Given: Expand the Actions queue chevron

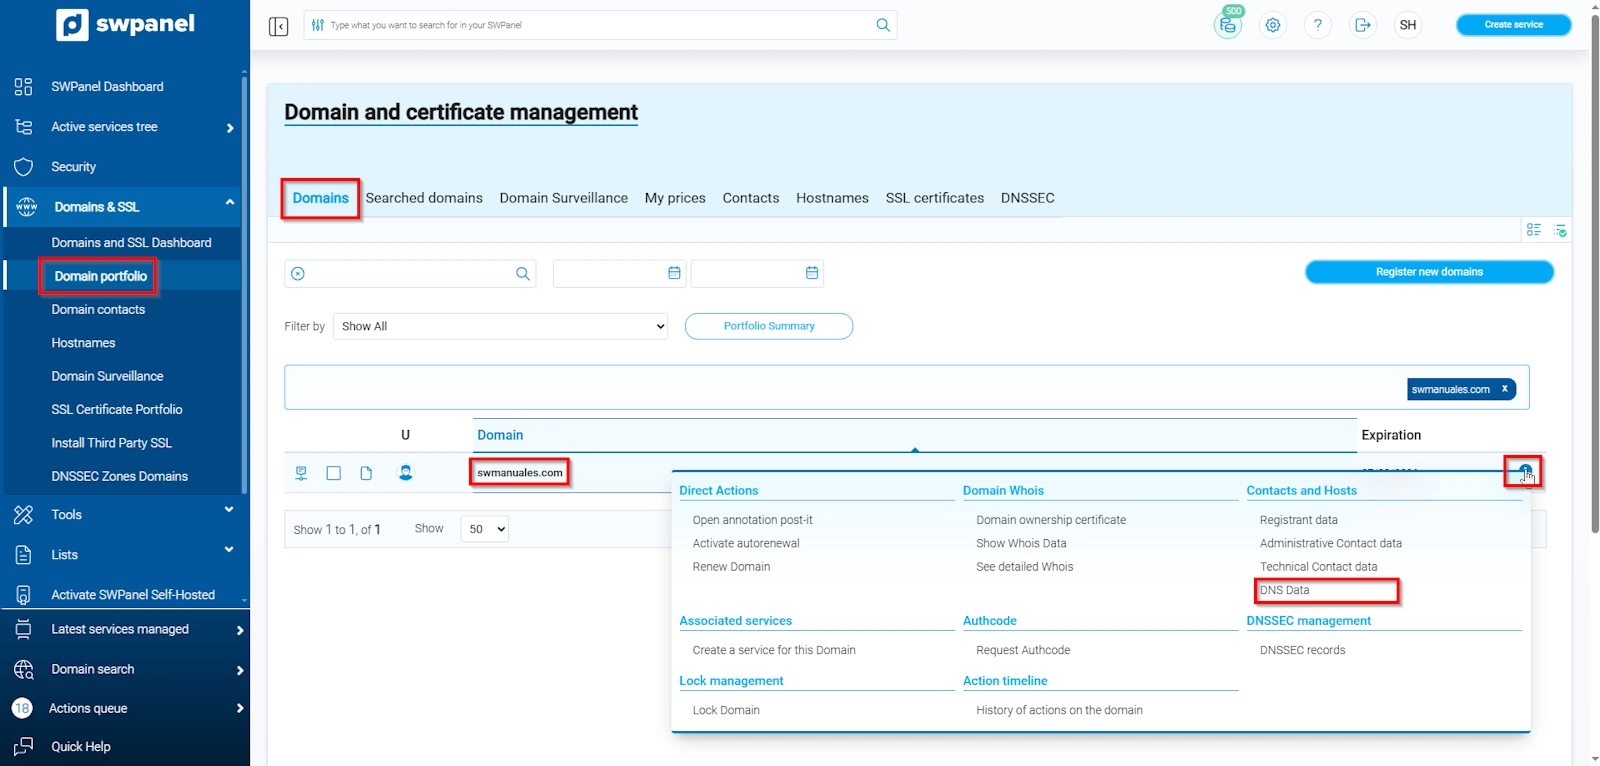Looking at the screenshot, I should pos(239,709).
